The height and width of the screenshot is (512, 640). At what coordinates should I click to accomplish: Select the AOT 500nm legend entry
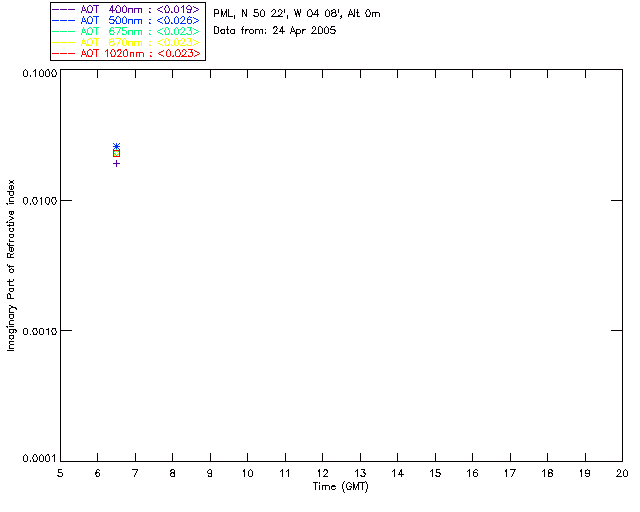pyautogui.click(x=138, y=20)
